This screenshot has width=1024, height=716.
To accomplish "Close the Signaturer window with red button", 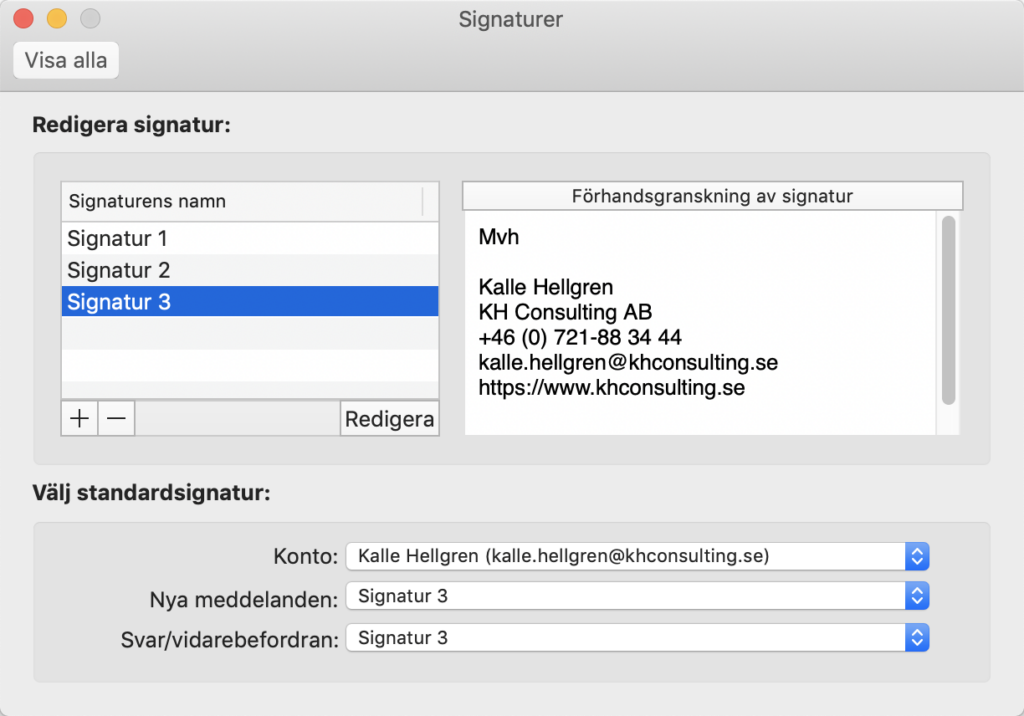I will tap(24, 18).
